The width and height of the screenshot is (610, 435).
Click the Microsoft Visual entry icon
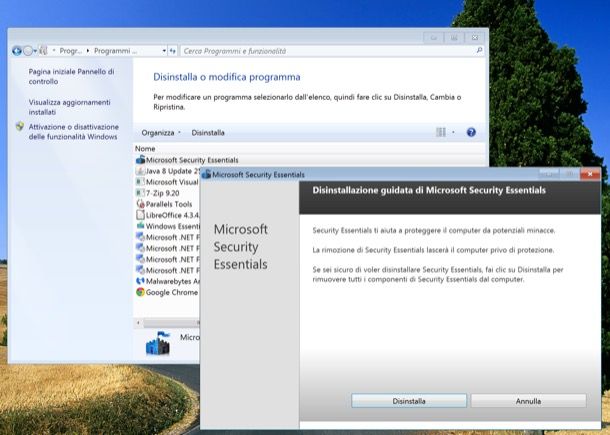(140, 182)
